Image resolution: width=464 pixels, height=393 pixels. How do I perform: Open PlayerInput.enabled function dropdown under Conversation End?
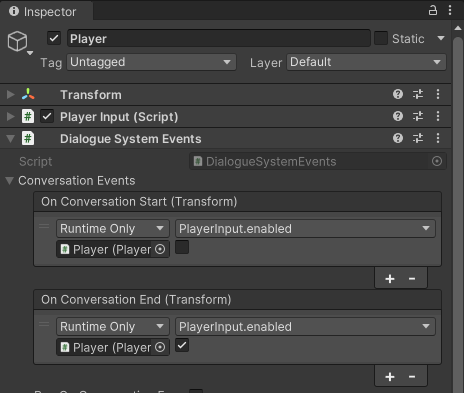point(305,327)
